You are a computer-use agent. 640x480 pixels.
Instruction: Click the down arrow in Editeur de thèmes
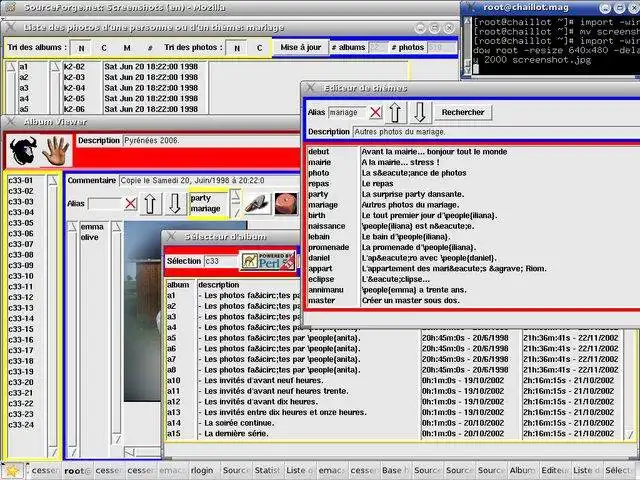coord(420,112)
